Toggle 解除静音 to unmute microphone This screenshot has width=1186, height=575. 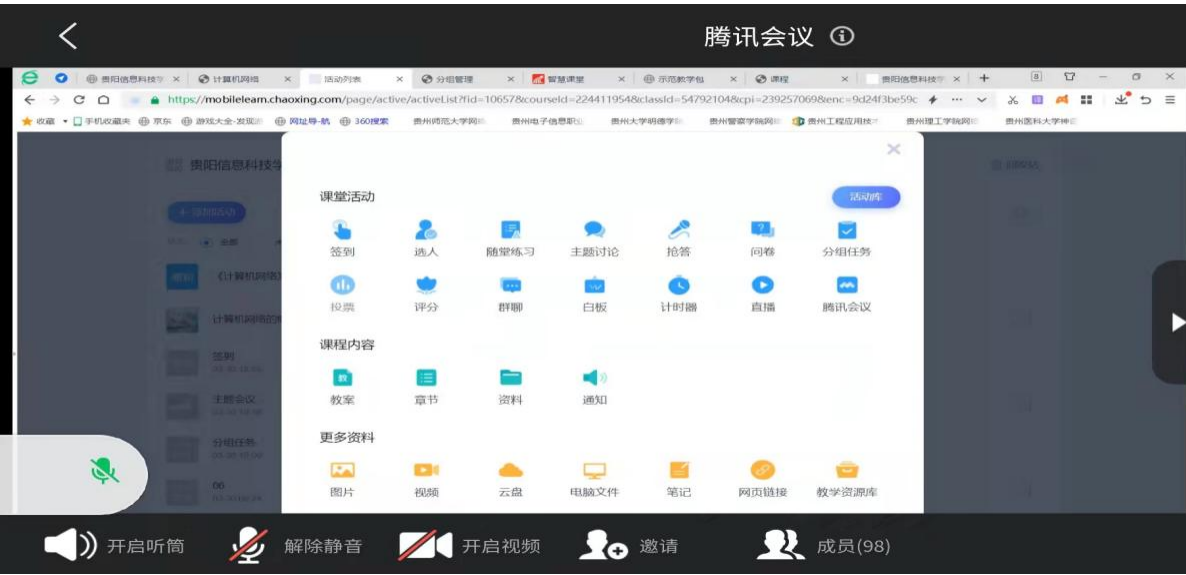pos(296,546)
